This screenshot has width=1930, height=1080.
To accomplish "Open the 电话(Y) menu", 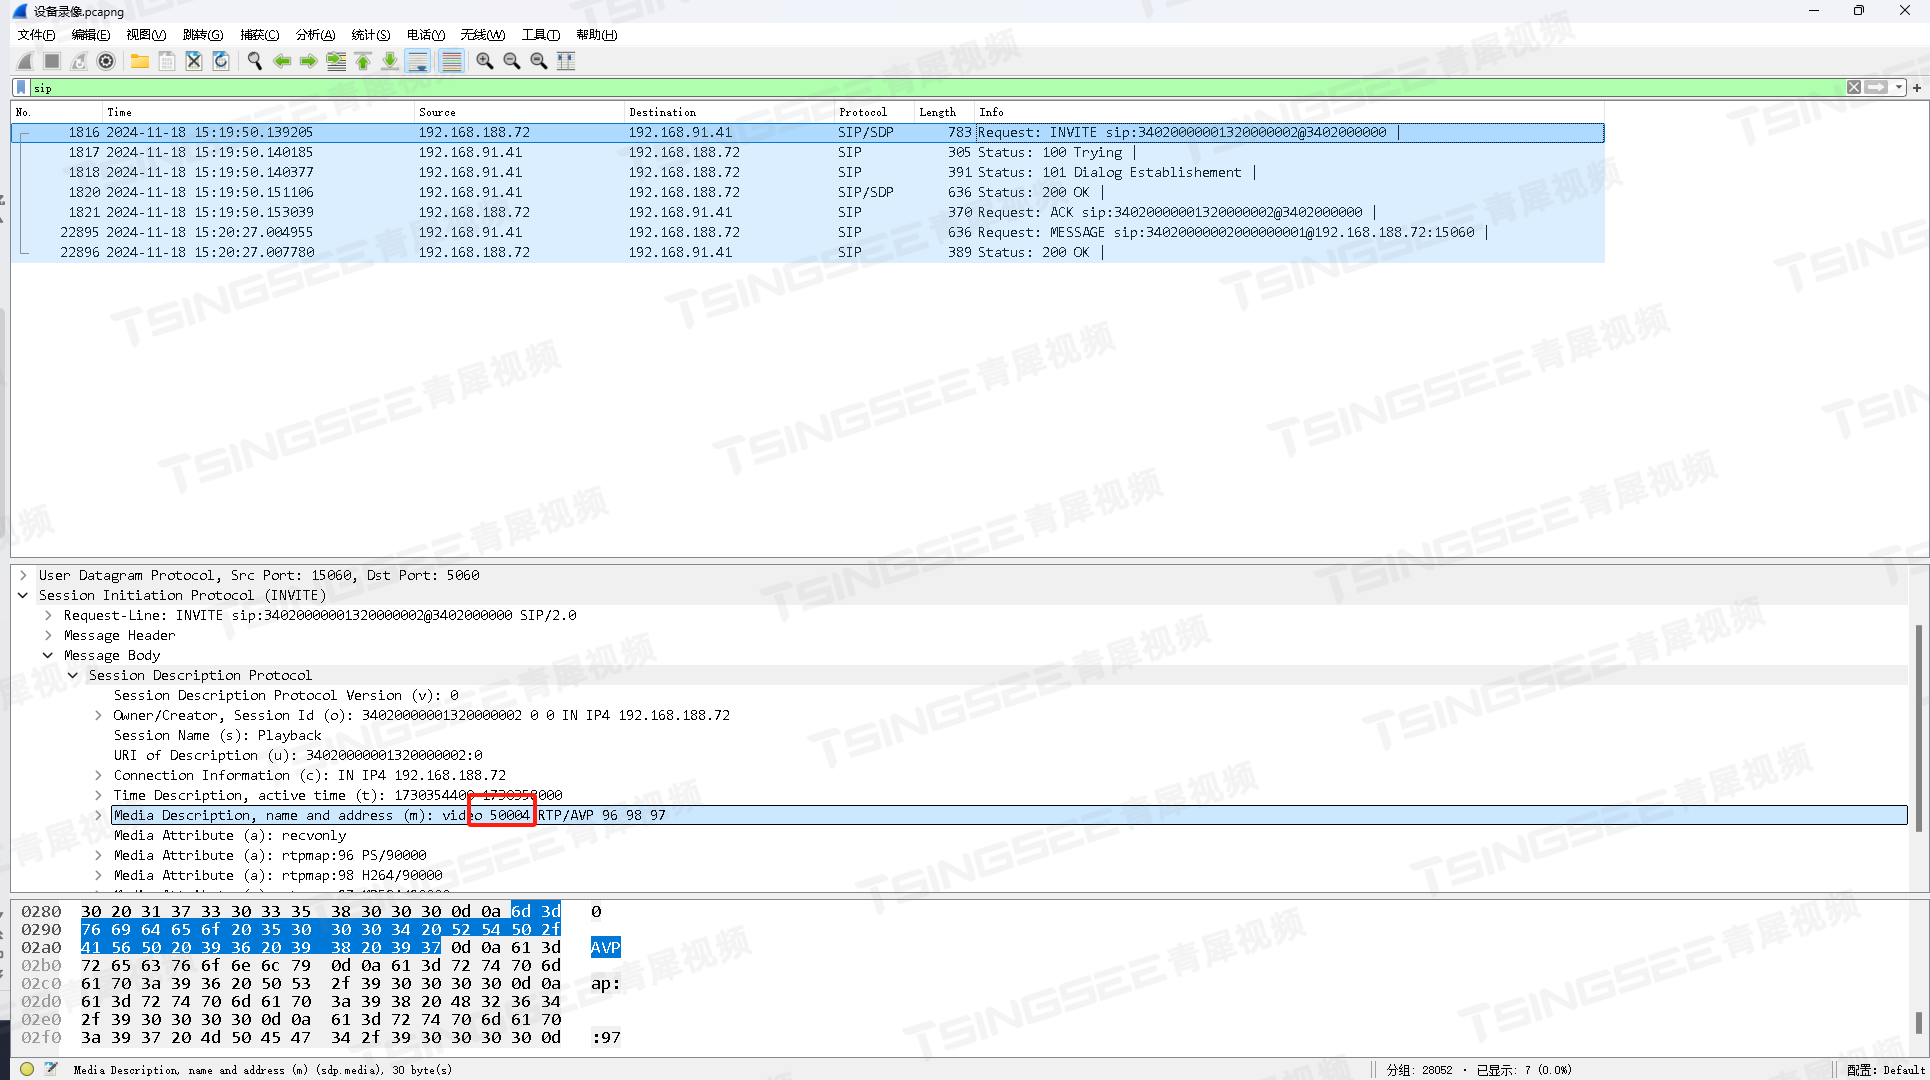I will coord(425,35).
